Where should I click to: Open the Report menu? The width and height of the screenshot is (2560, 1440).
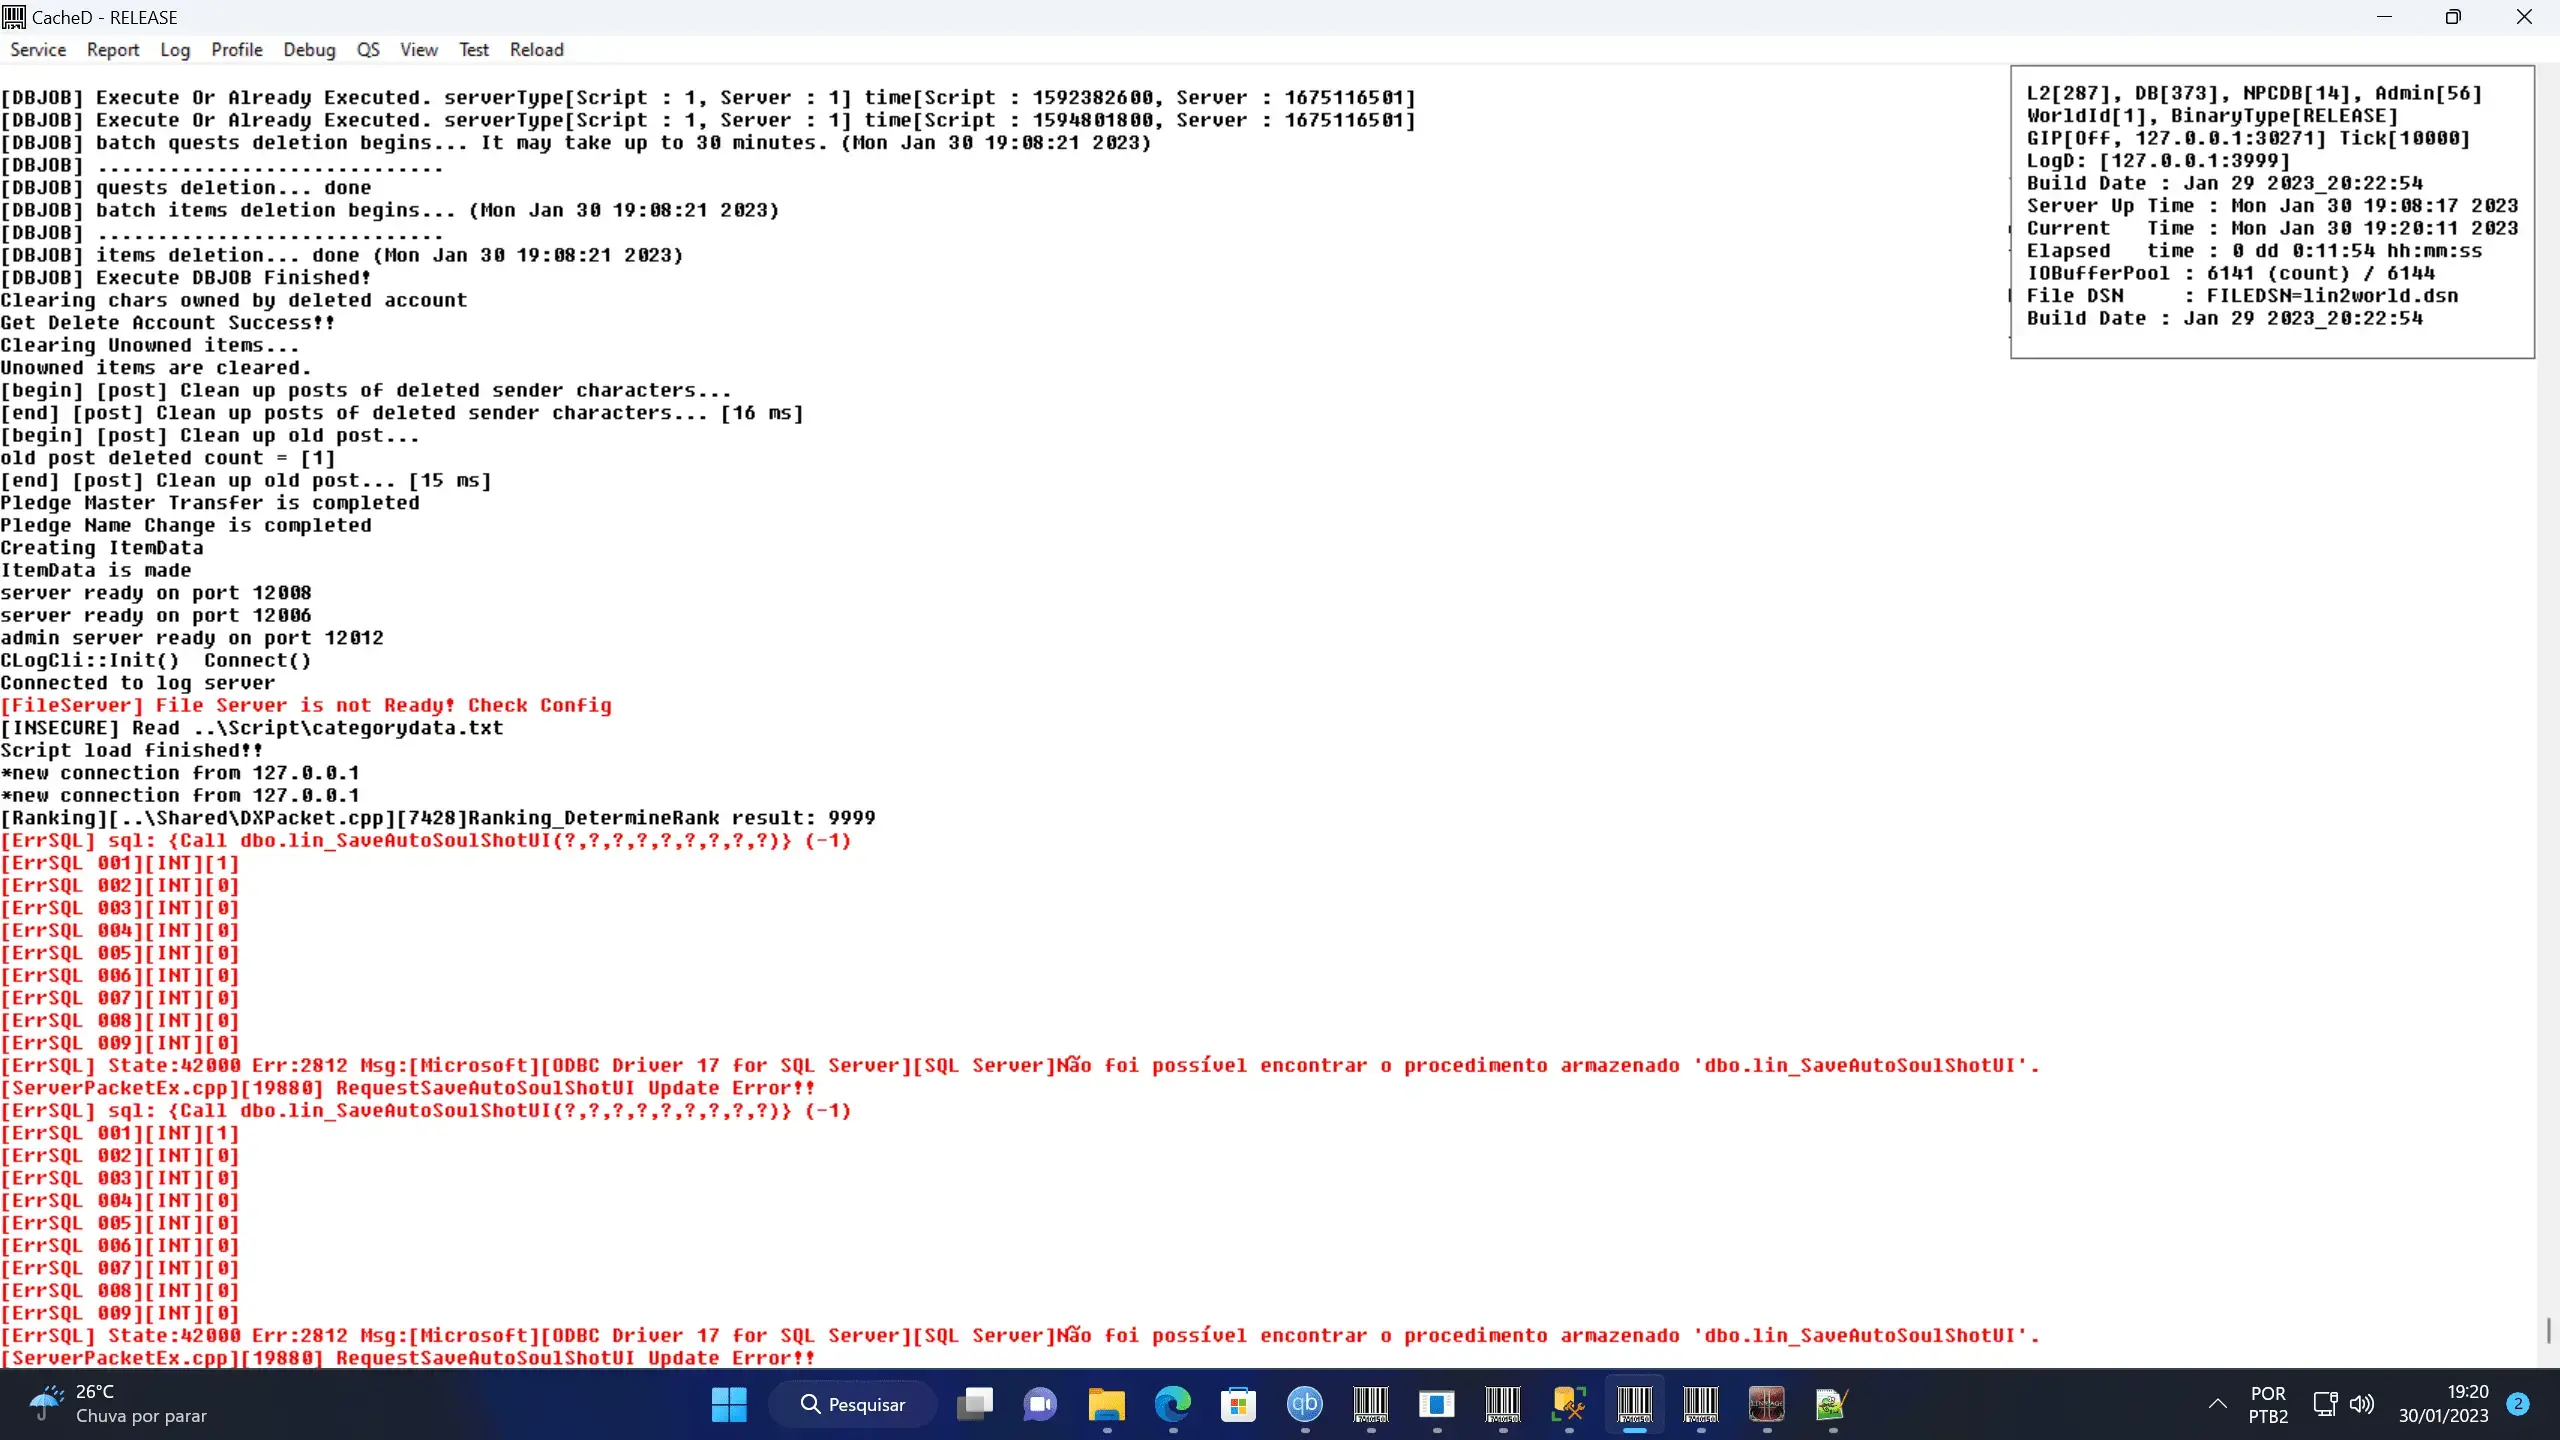(113, 50)
